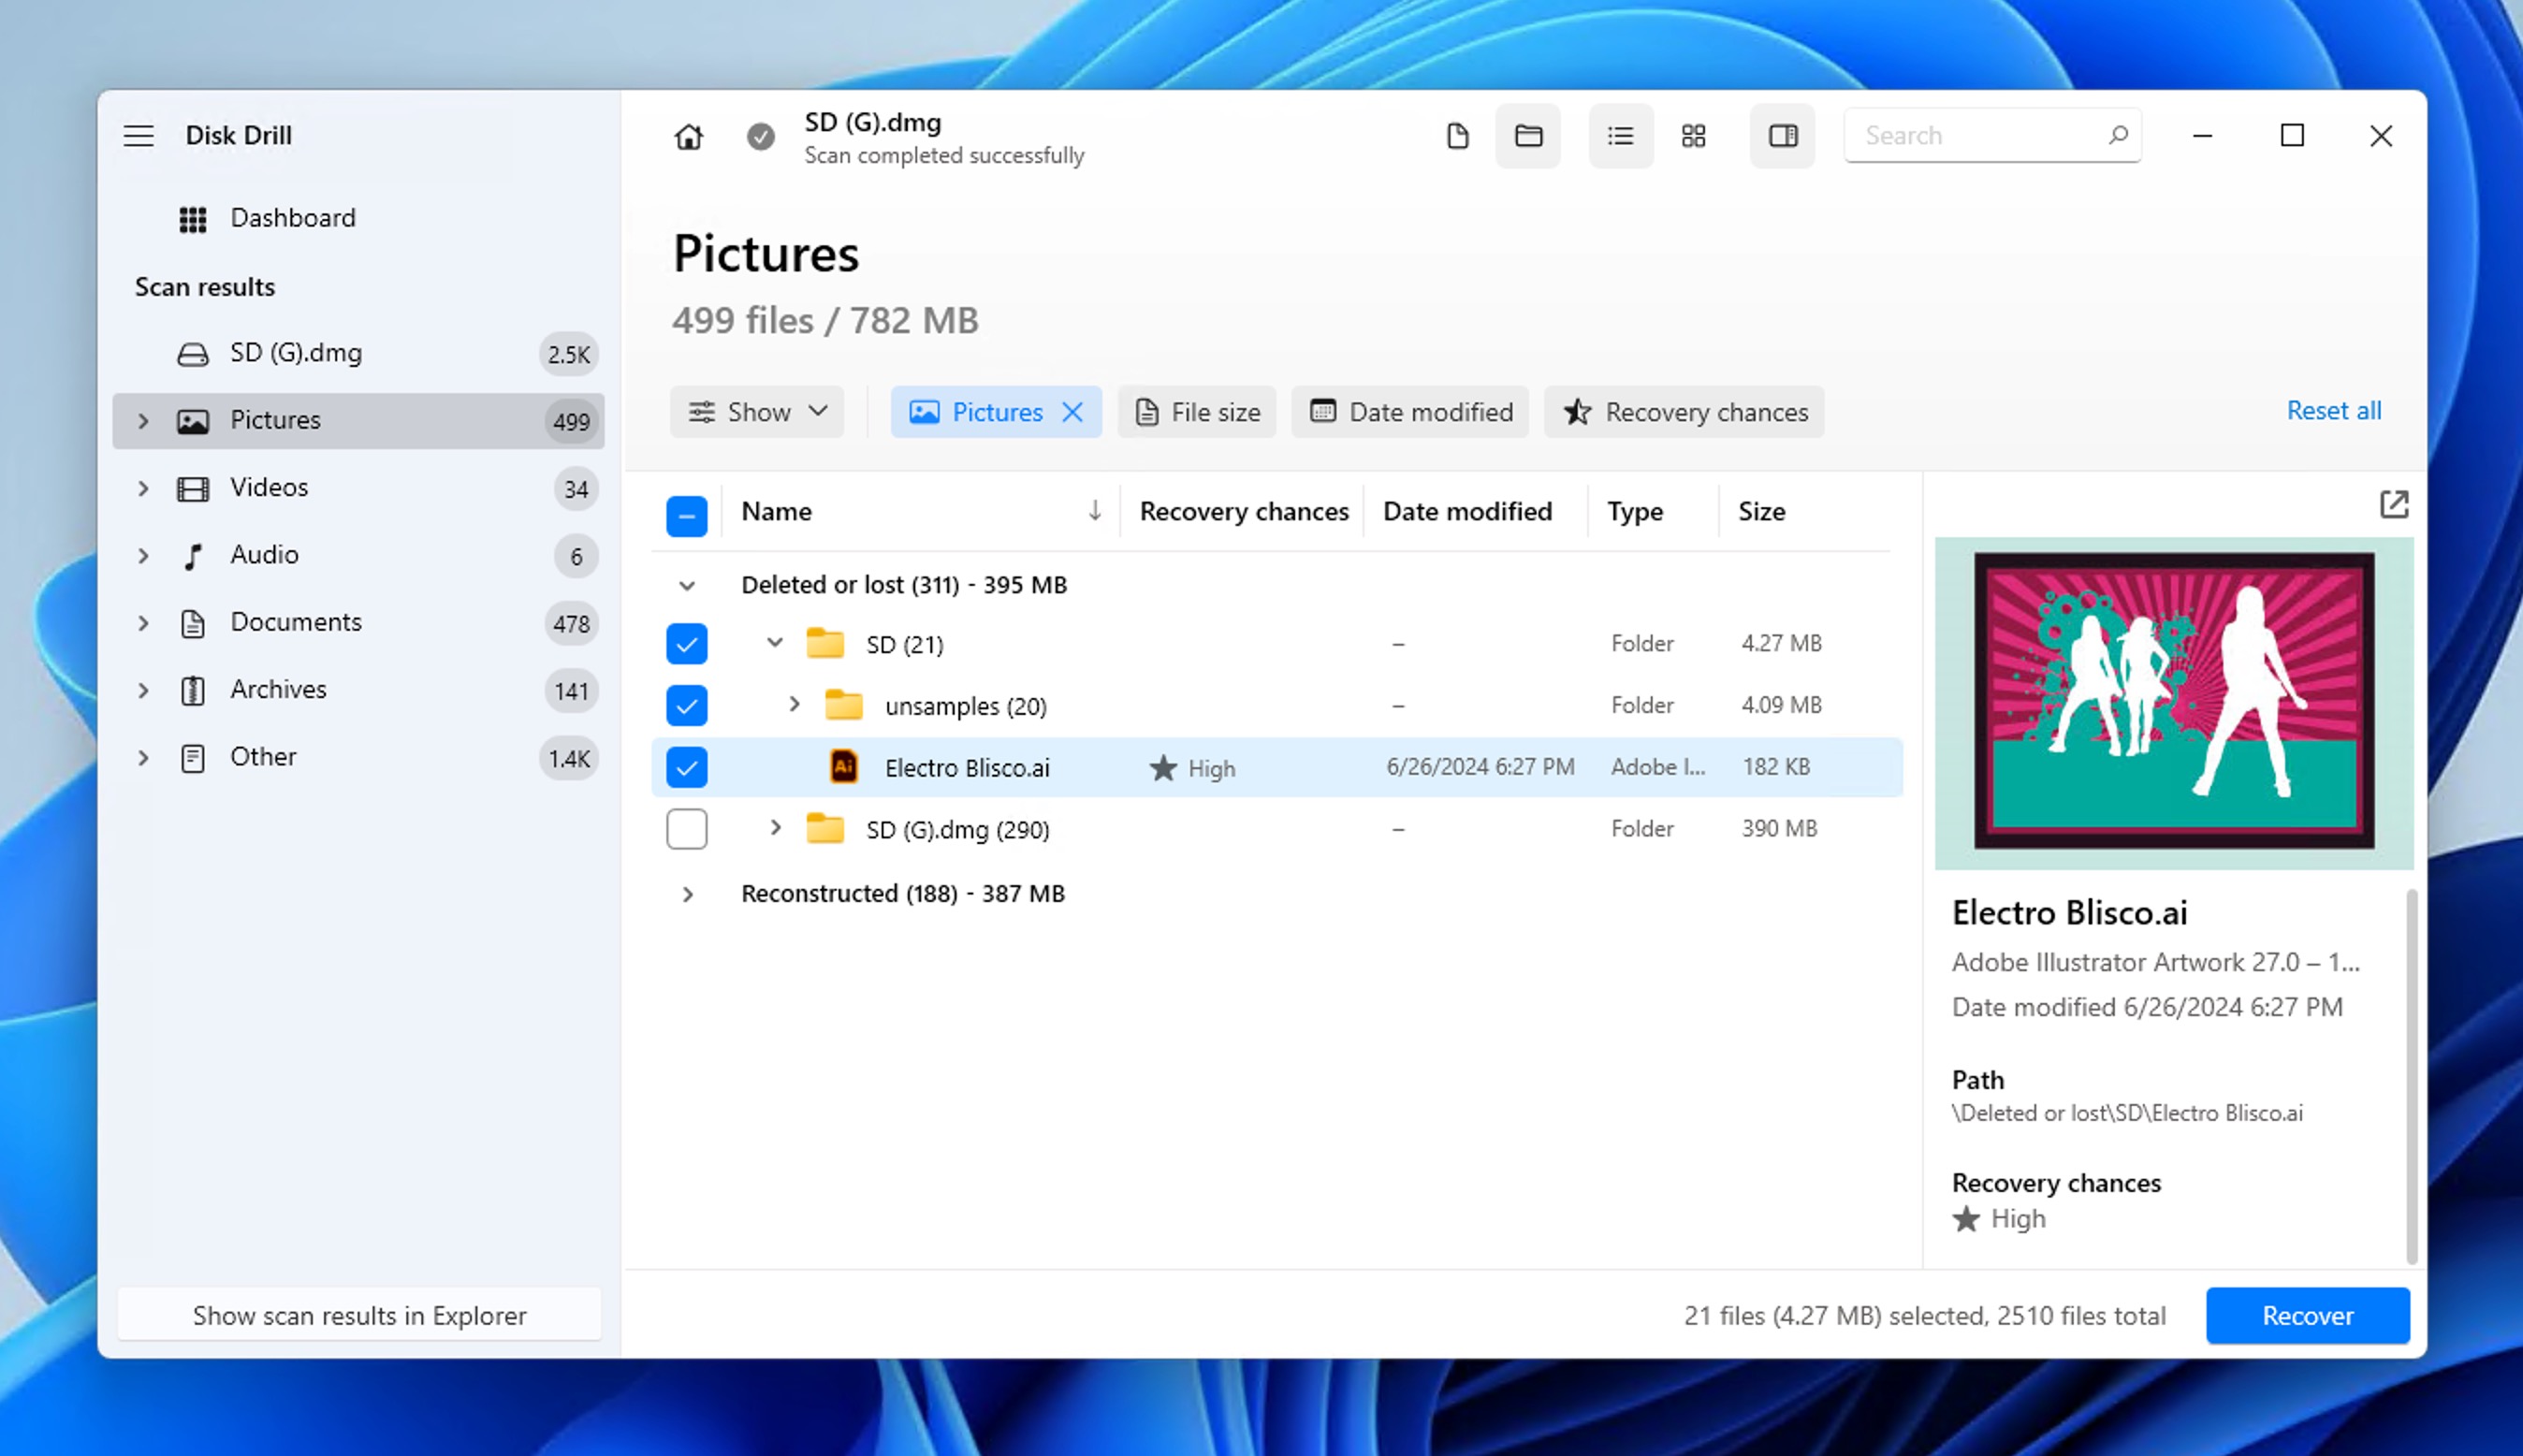2523x1456 pixels.
Task: Sort by Type column header
Action: point(1635,511)
